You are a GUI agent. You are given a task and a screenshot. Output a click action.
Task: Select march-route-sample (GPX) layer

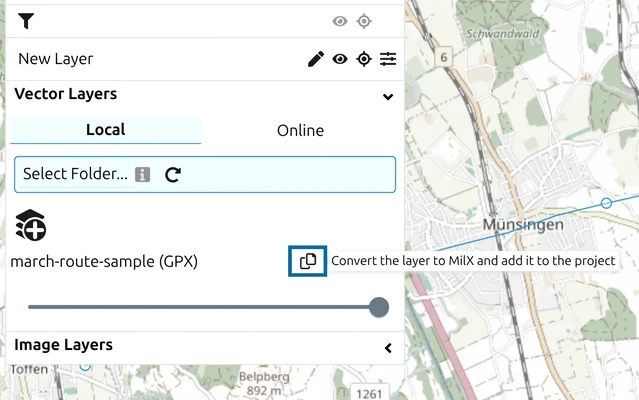point(104,262)
